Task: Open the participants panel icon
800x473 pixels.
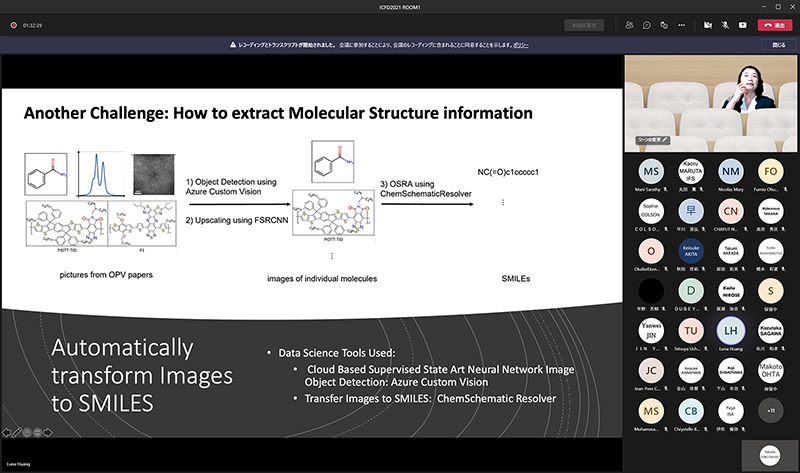Action: pos(629,25)
